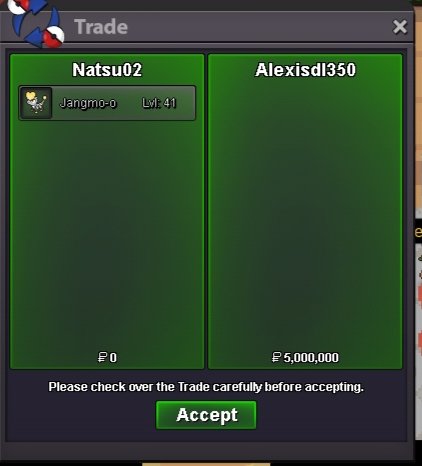Click the Lvl: 41 label
The height and width of the screenshot is (466, 422).
(159, 103)
